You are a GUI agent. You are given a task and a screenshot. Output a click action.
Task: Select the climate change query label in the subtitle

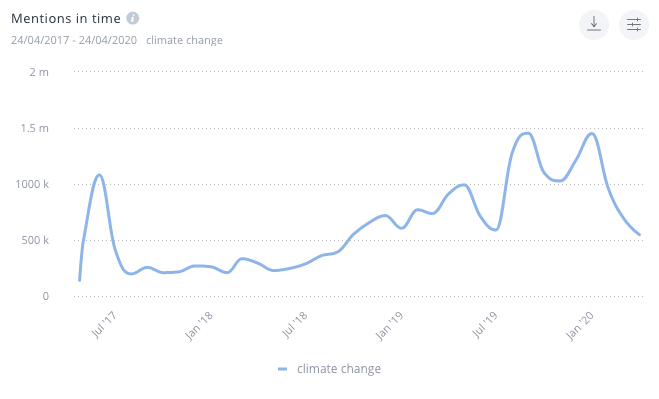[185, 40]
